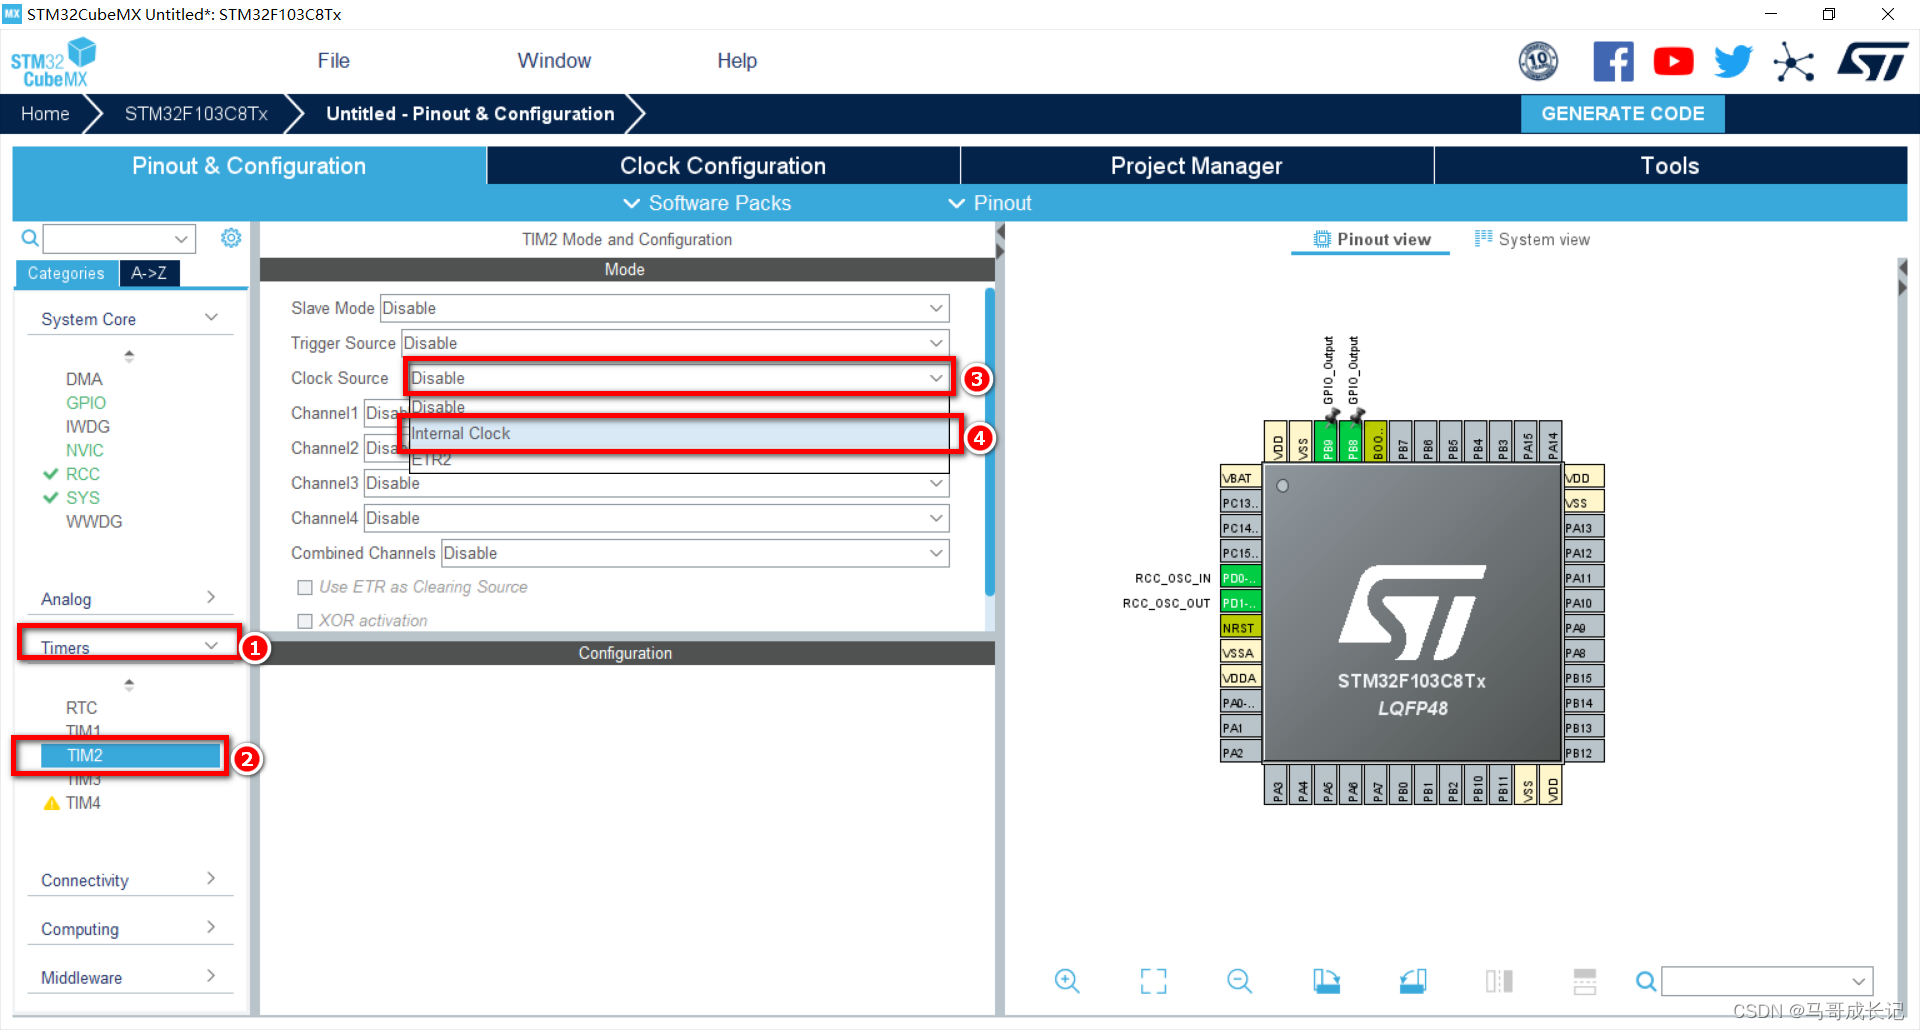Click the STM32CubeMX logo icon
Image resolution: width=1920 pixels, height=1030 pixels.
click(53, 62)
